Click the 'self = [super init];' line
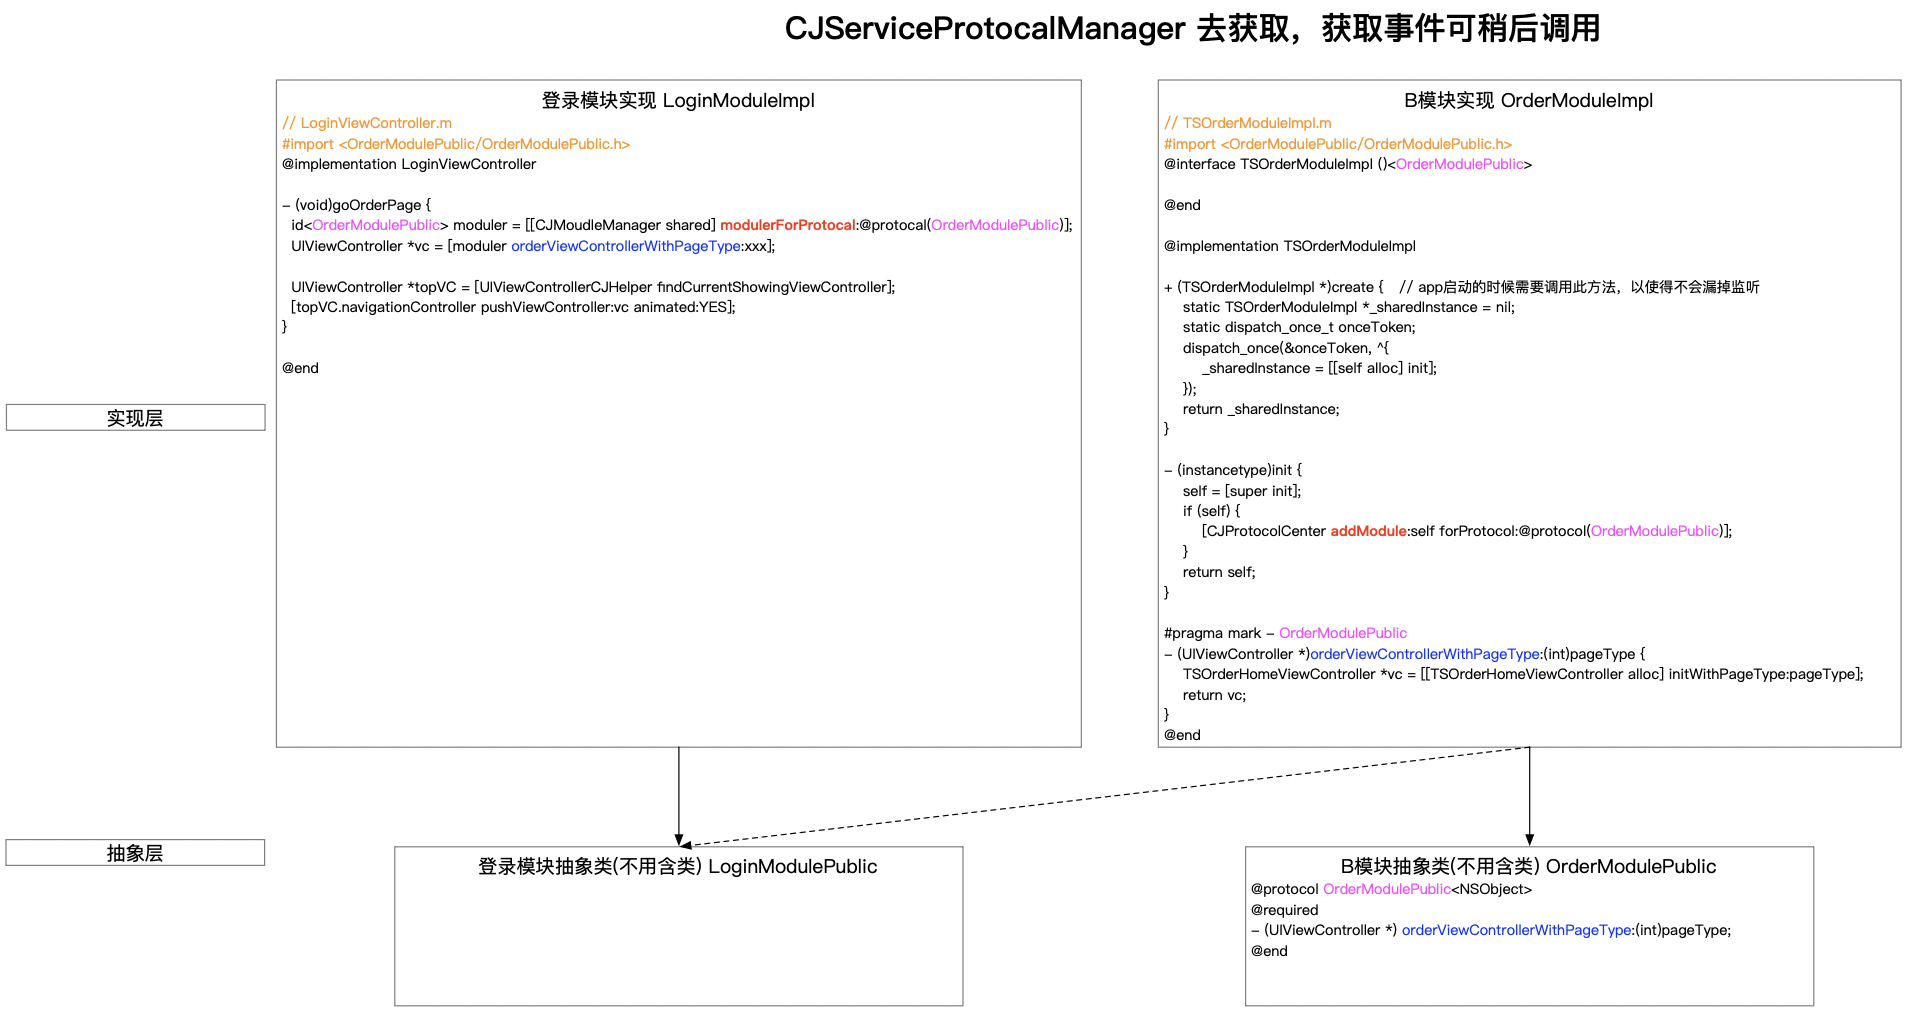Screen dimensions: 1918x1012 (x=1242, y=491)
